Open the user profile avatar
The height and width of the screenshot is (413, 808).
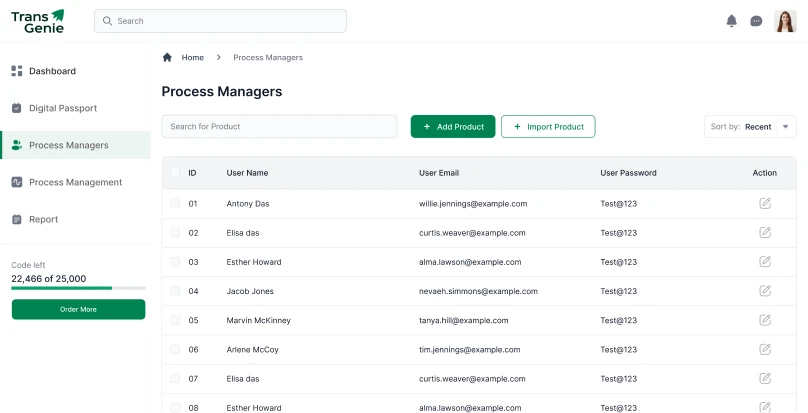tap(785, 21)
